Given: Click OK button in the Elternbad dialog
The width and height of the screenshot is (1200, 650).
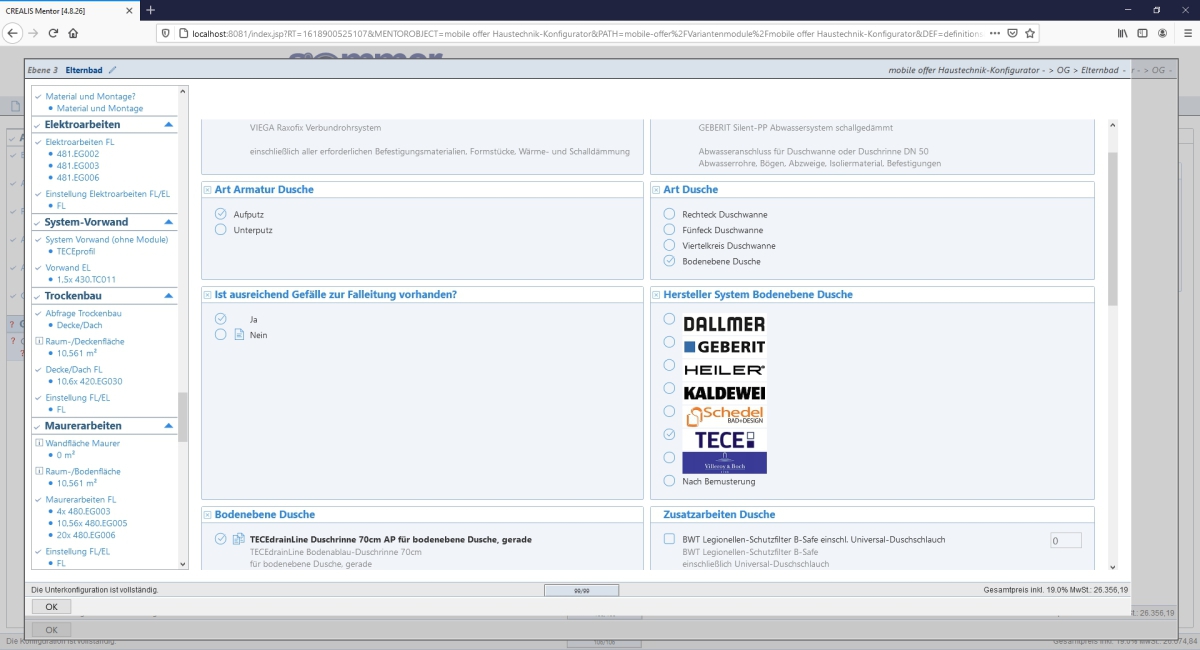Looking at the screenshot, I should pos(51,607).
